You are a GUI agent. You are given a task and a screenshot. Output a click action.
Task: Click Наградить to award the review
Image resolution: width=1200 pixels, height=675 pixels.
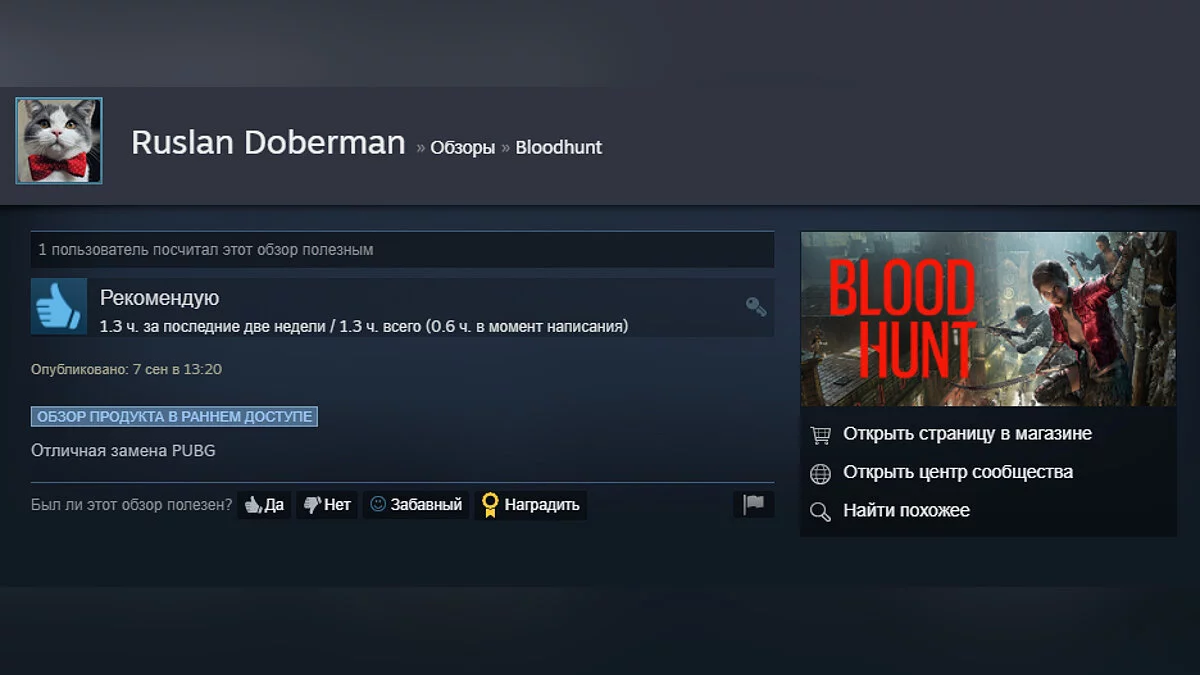click(531, 505)
